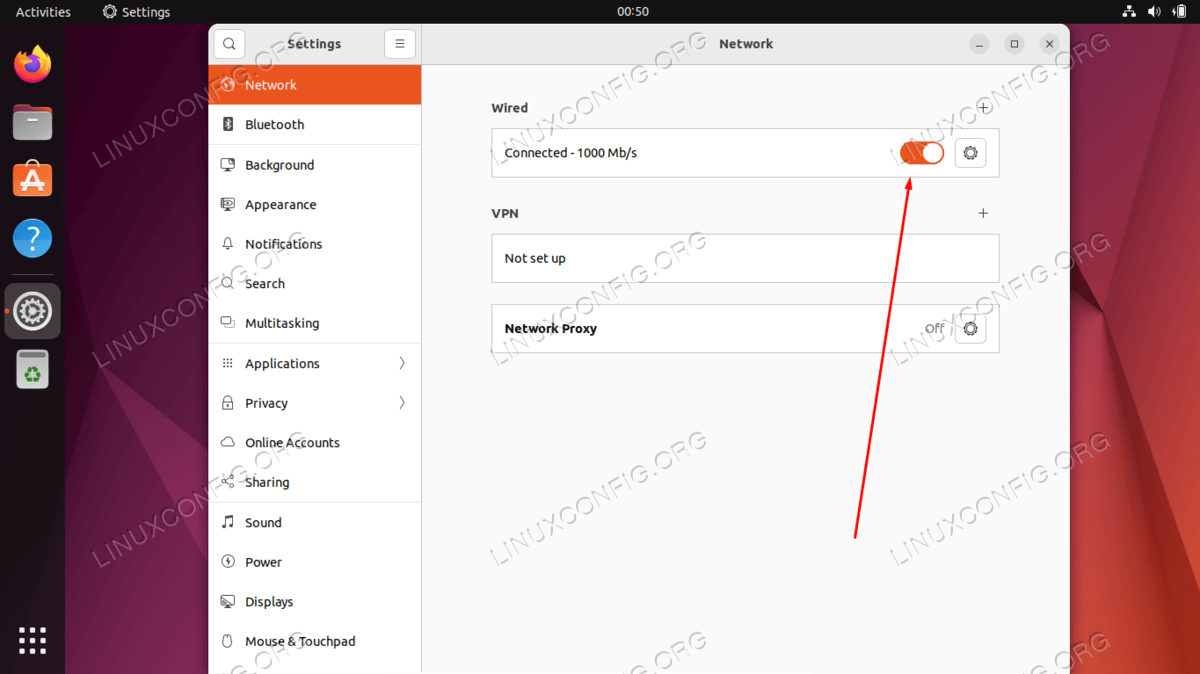Viewport: 1200px width, 674px height.
Task: Launch Firefox from the dock
Action: pos(33,65)
